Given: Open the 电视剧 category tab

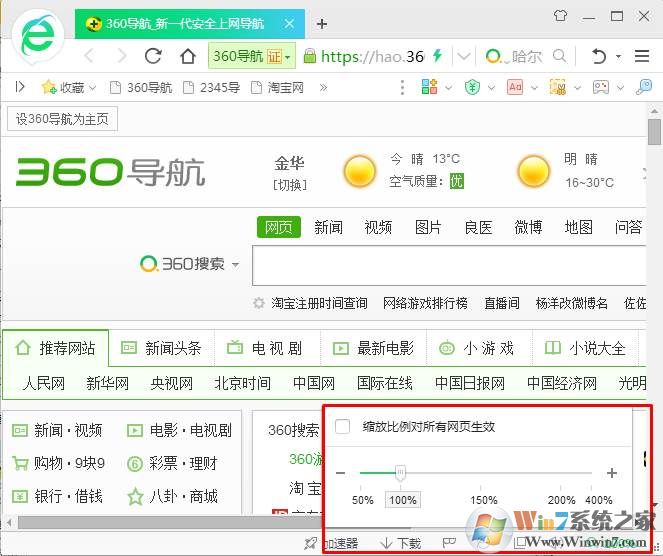Looking at the screenshot, I should [x=268, y=348].
